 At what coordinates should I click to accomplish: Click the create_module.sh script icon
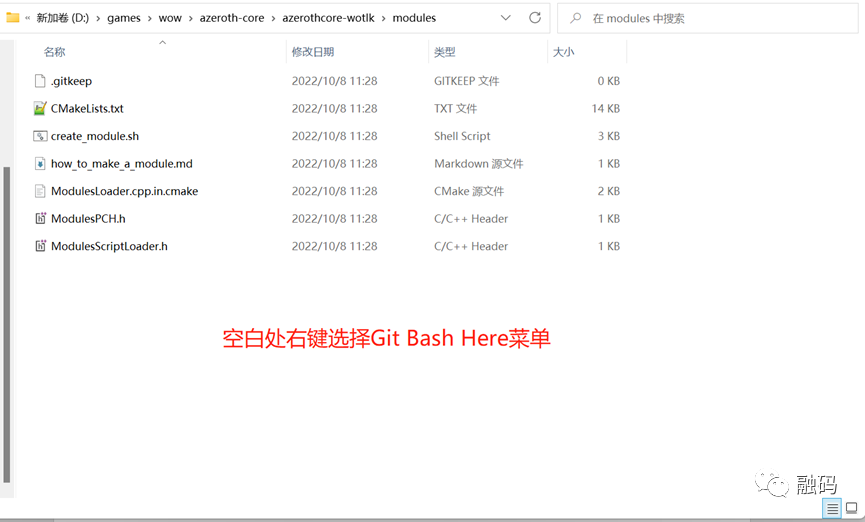40,136
